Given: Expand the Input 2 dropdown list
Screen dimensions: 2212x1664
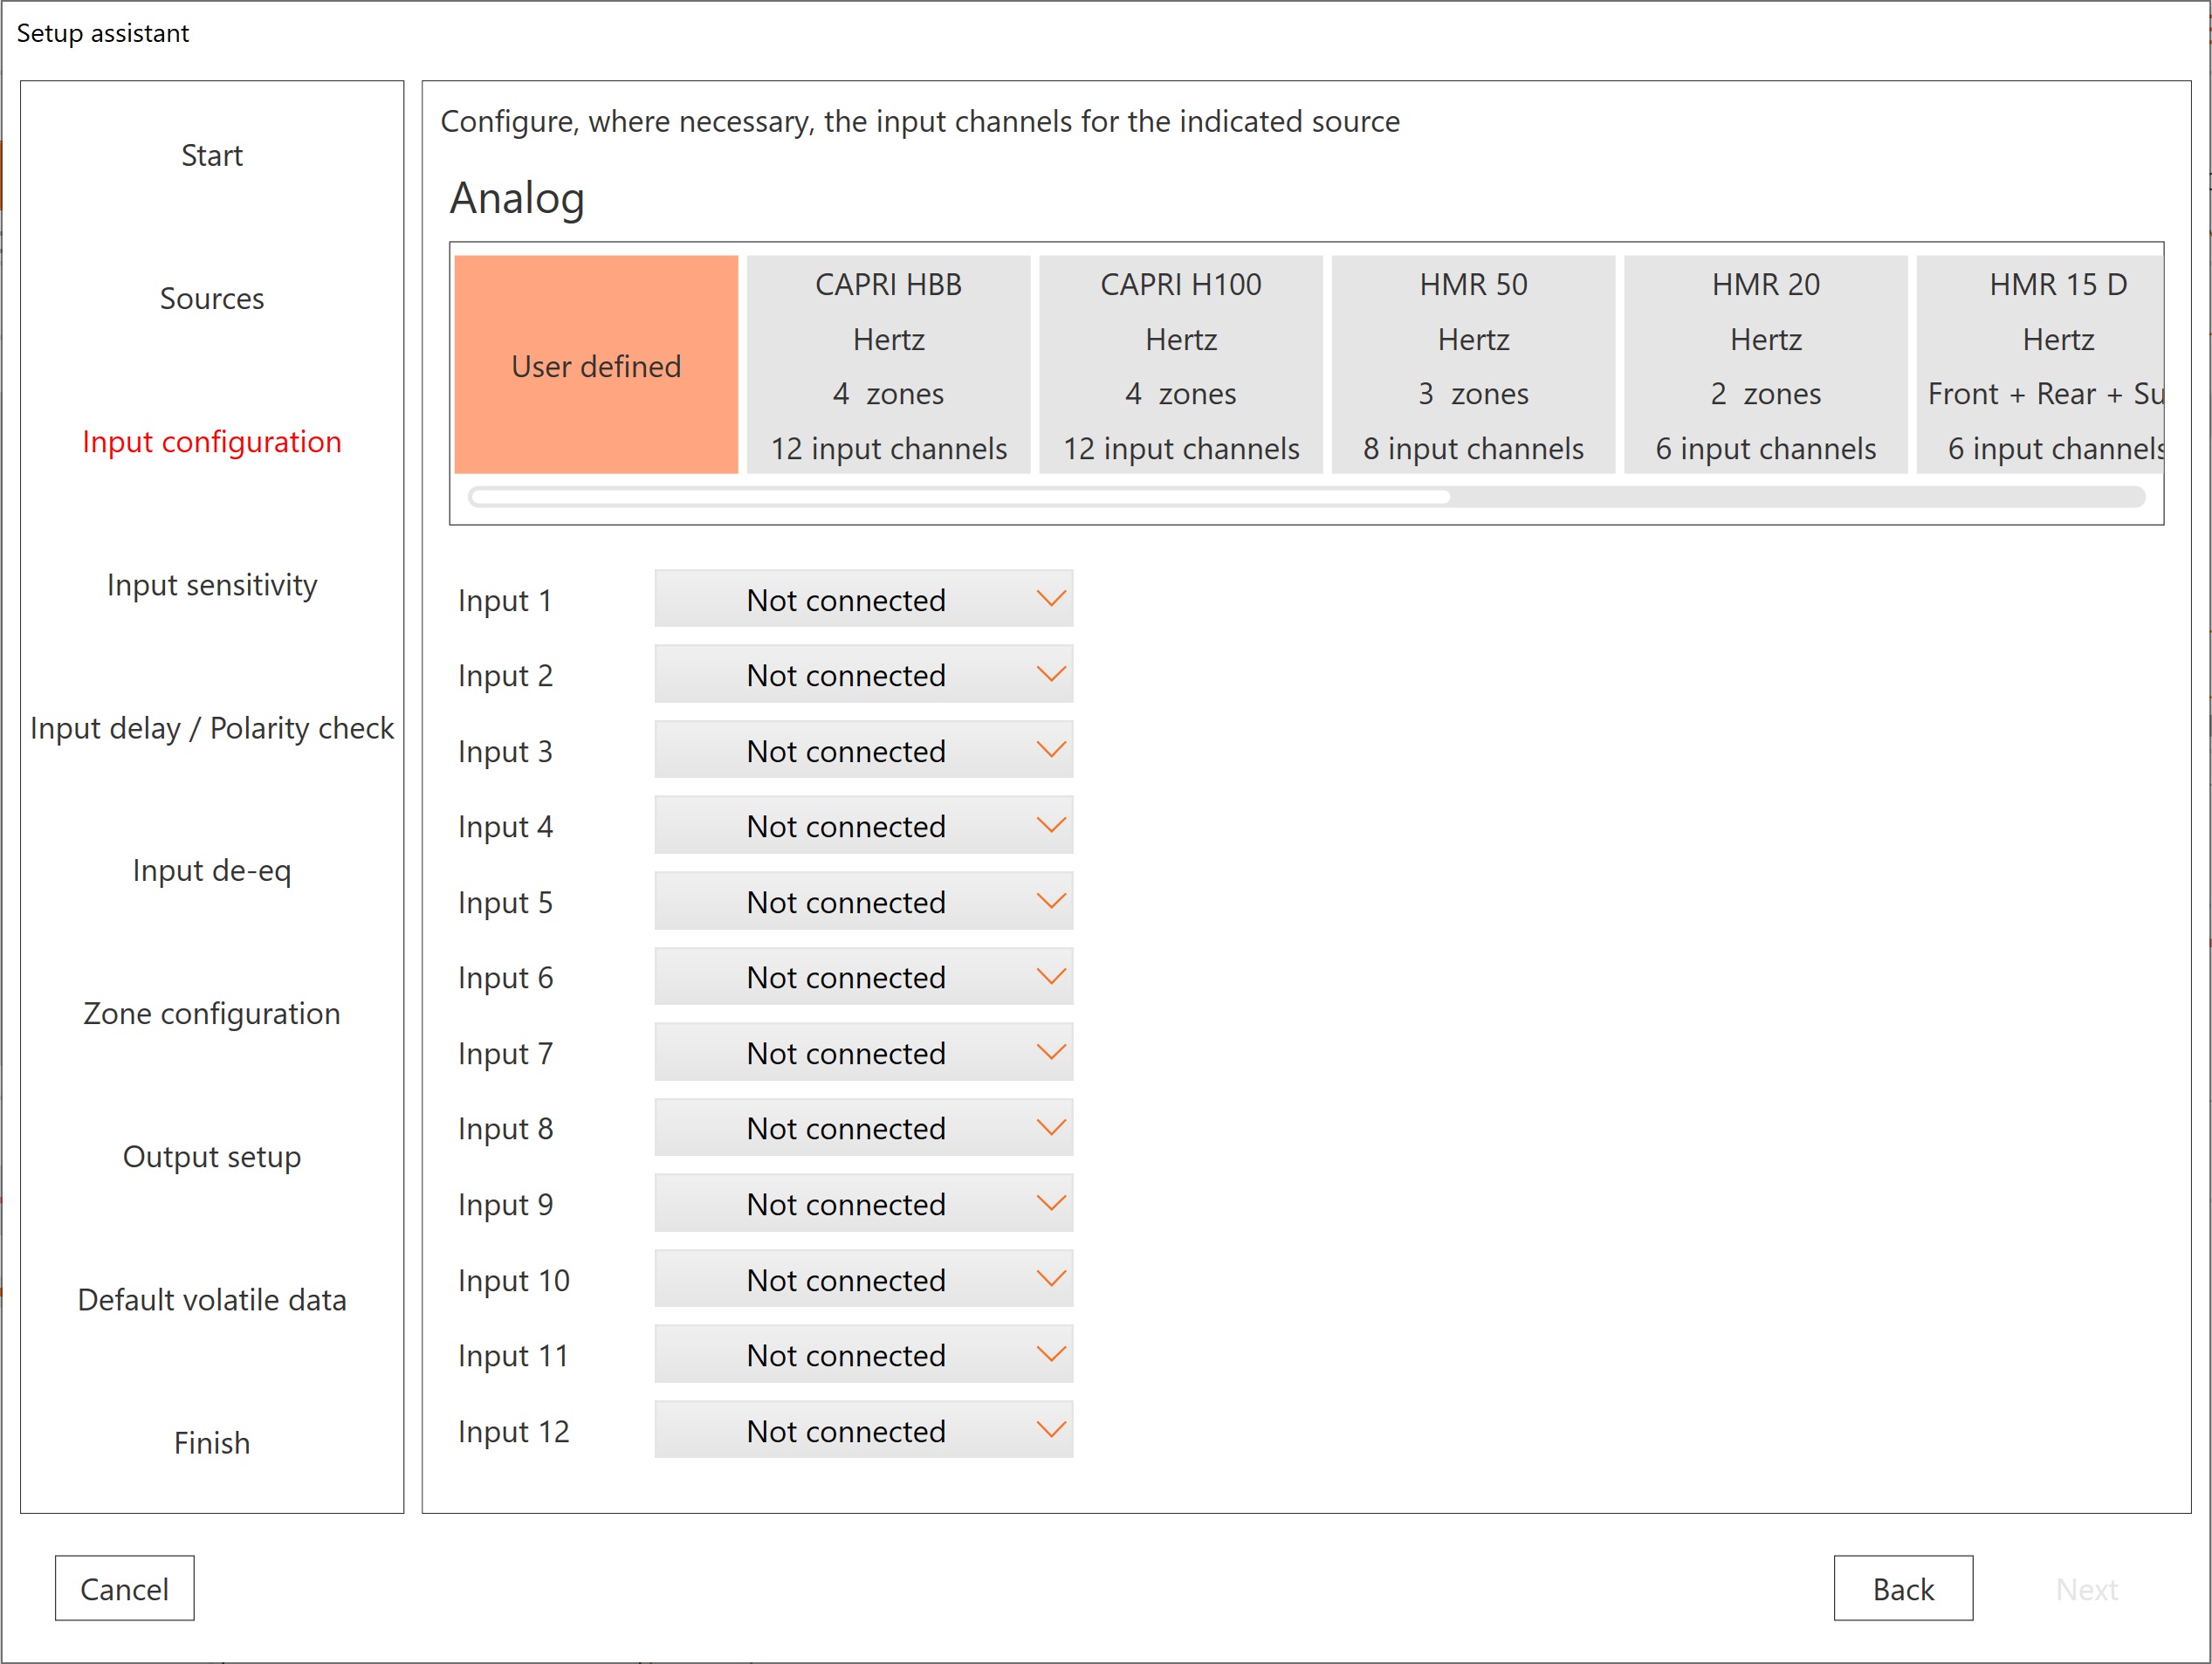Looking at the screenshot, I should (863, 674).
